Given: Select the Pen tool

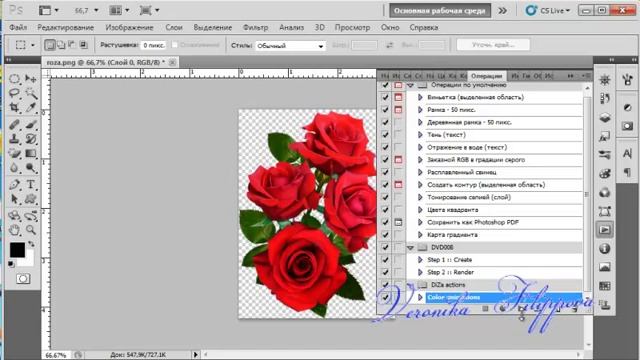Looking at the screenshot, I should 15,184.
